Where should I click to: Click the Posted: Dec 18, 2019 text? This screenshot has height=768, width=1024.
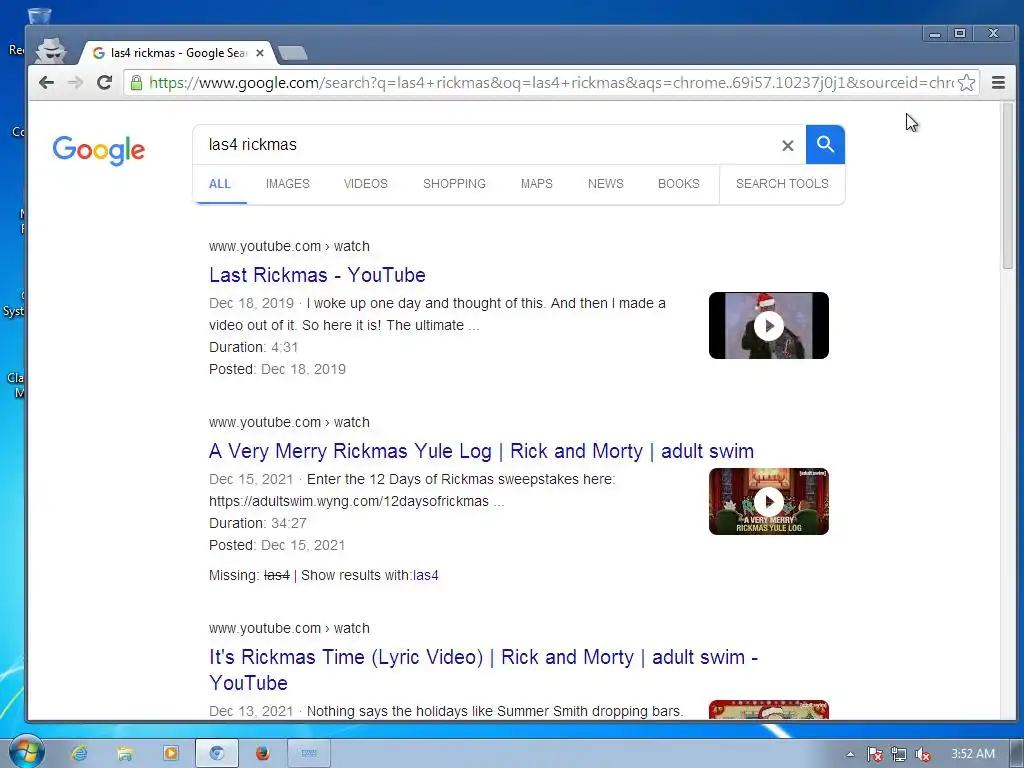(x=278, y=370)
